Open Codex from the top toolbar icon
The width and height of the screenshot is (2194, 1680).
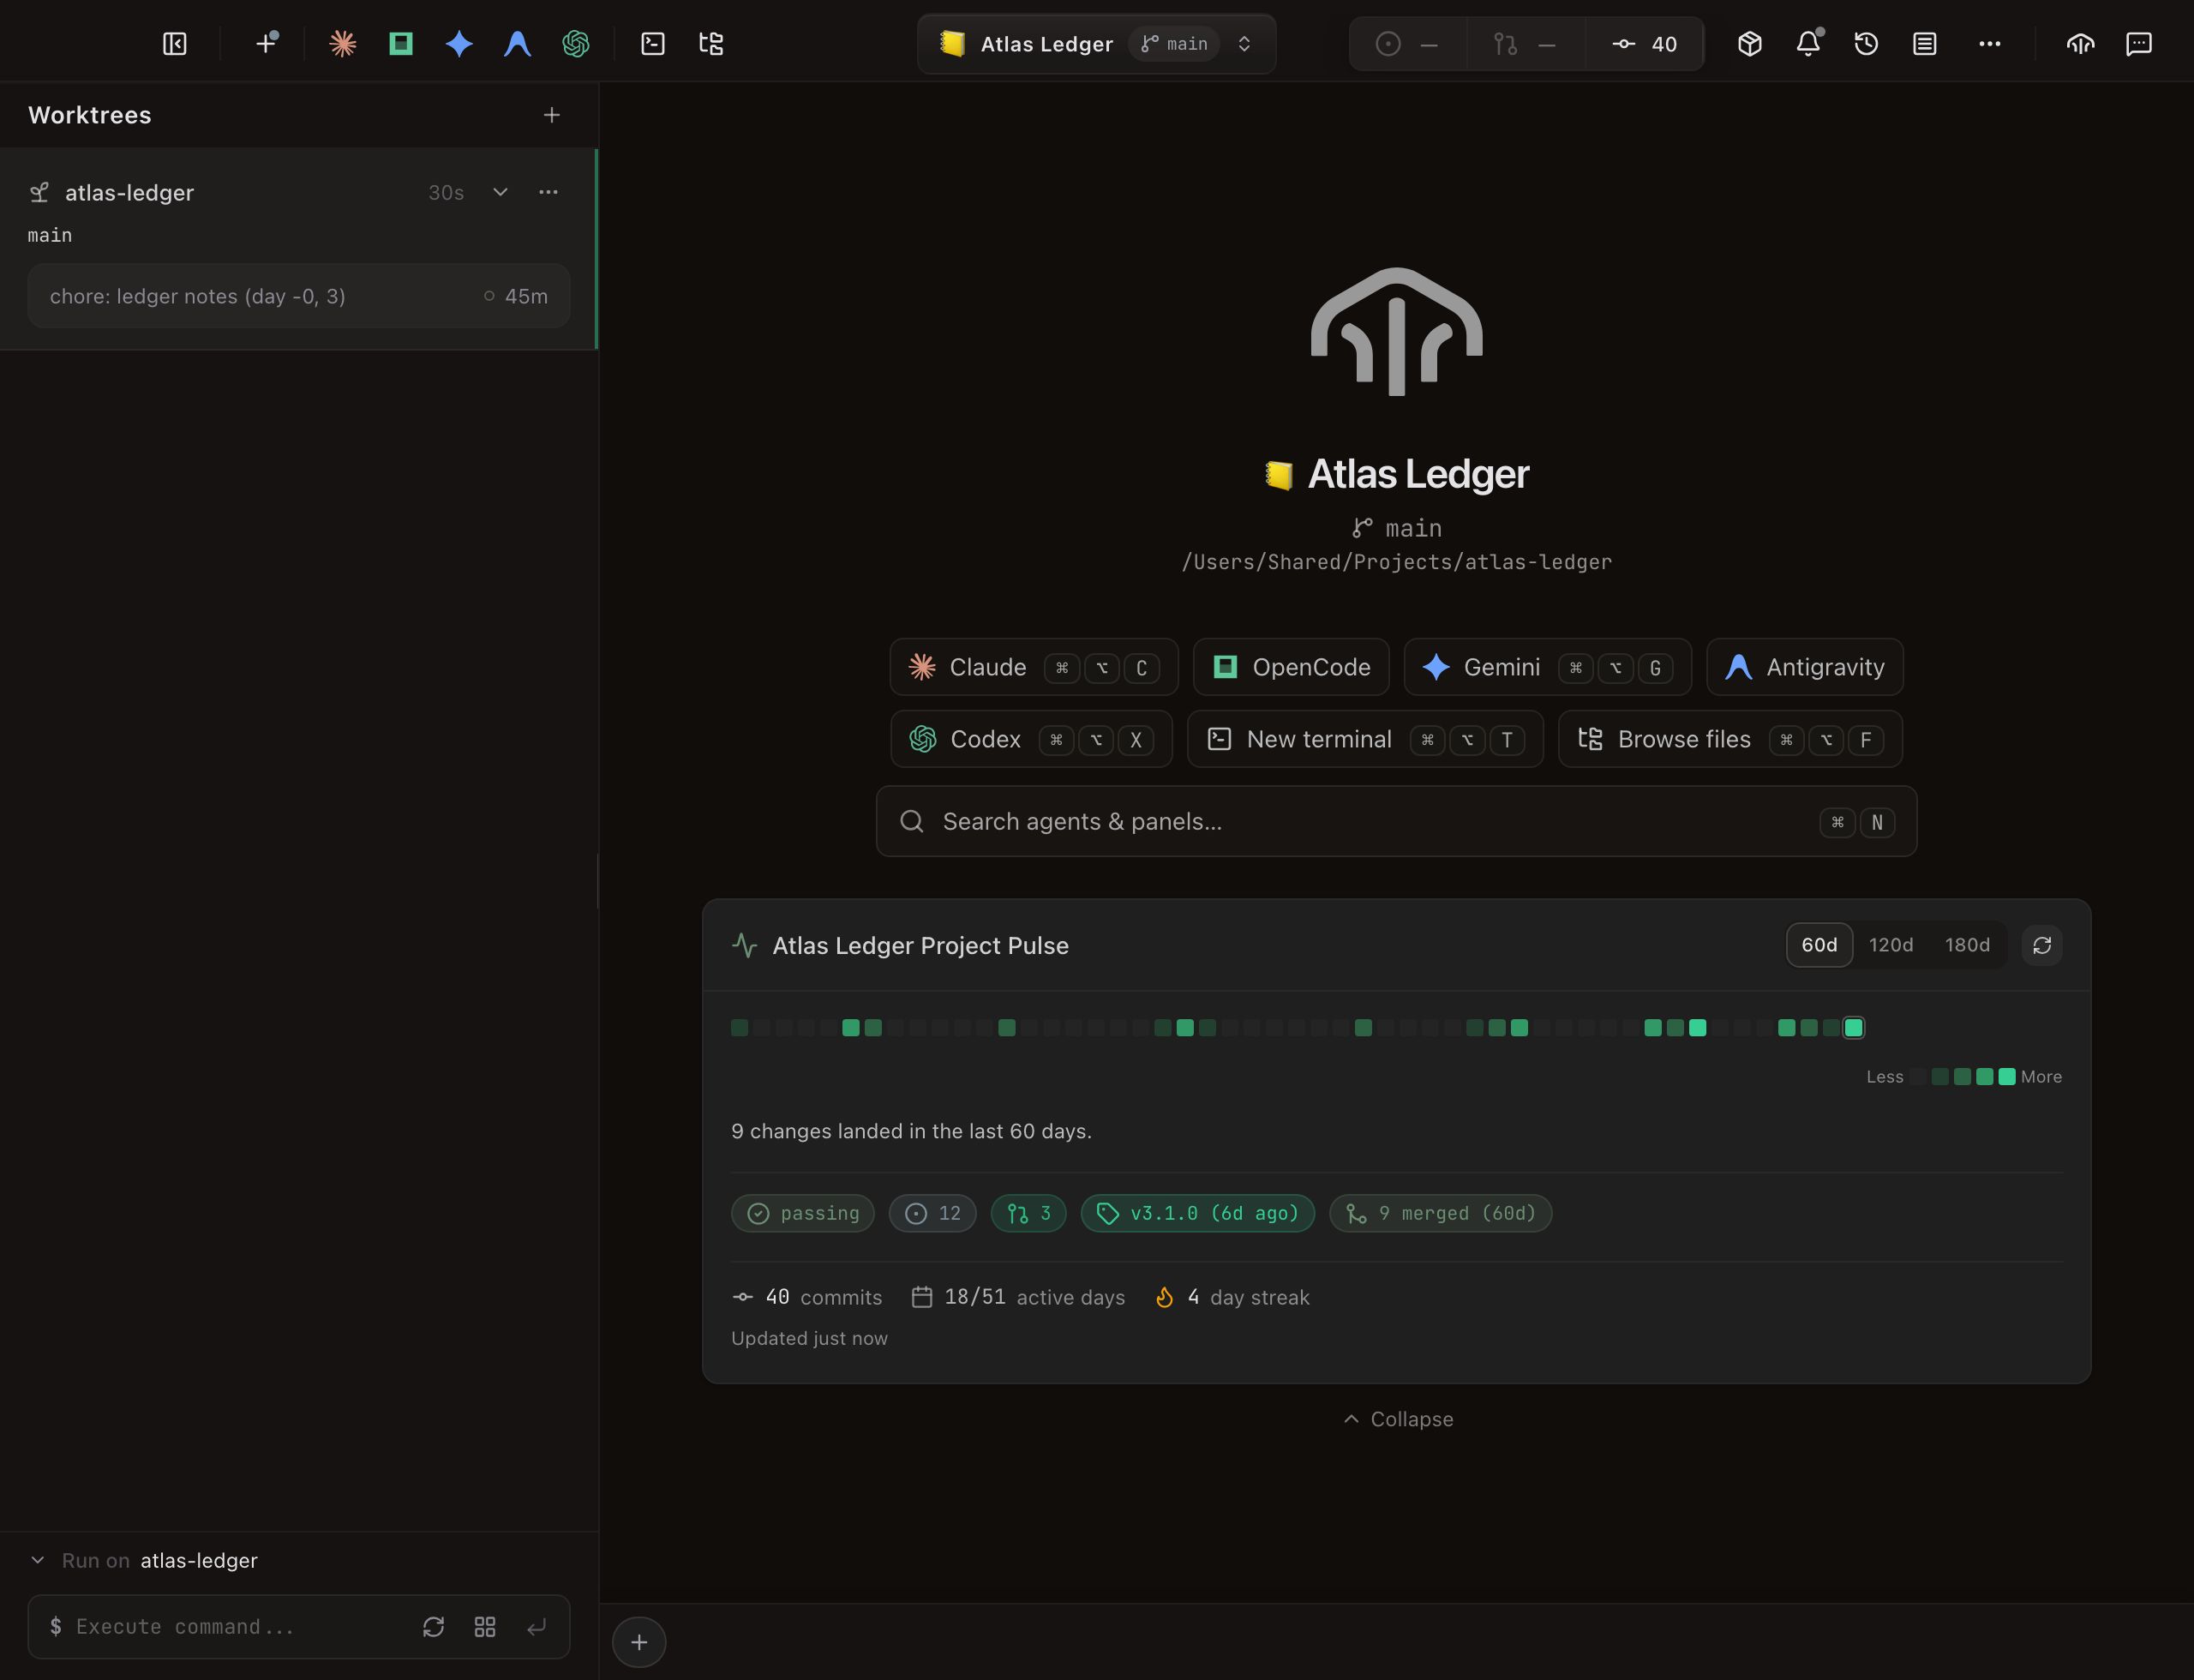pos(576,44)
